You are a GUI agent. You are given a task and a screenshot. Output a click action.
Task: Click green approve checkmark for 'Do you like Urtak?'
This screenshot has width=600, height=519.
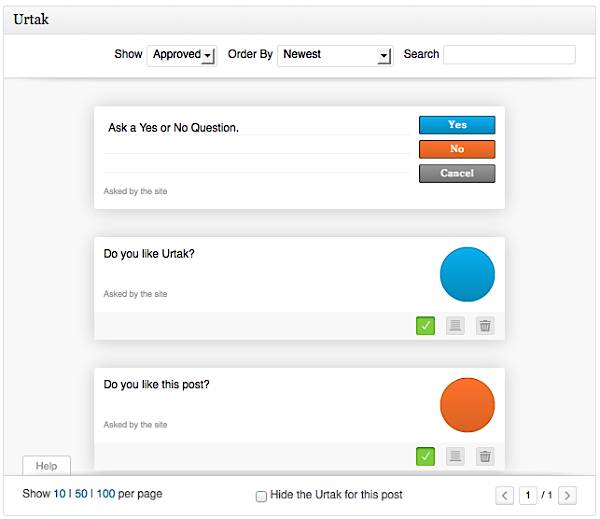(425, 326)
